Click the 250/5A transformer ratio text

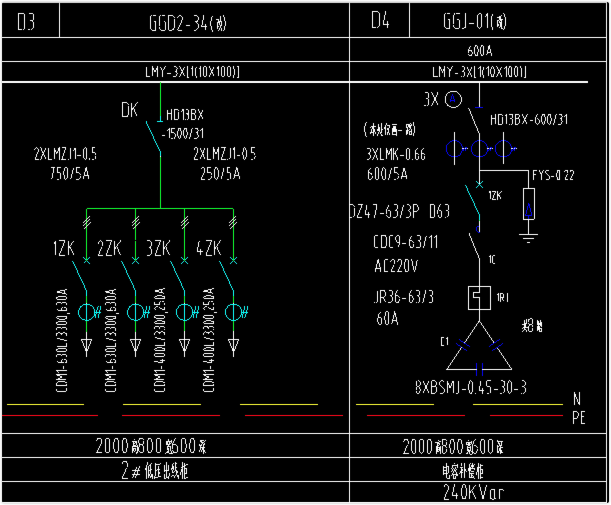(220, 173)
